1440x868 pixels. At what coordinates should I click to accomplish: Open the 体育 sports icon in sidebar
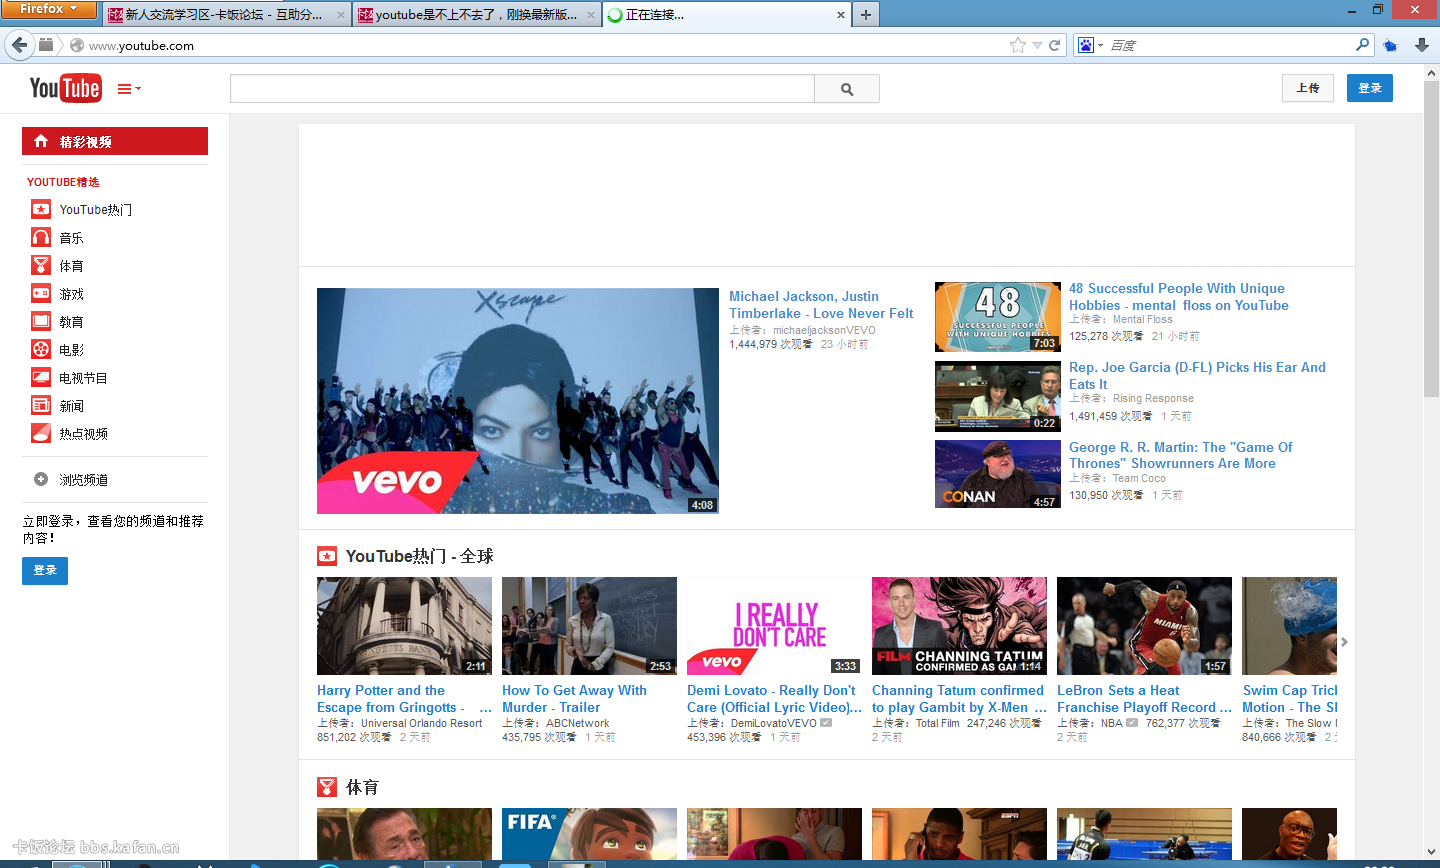tap(41, 265)
